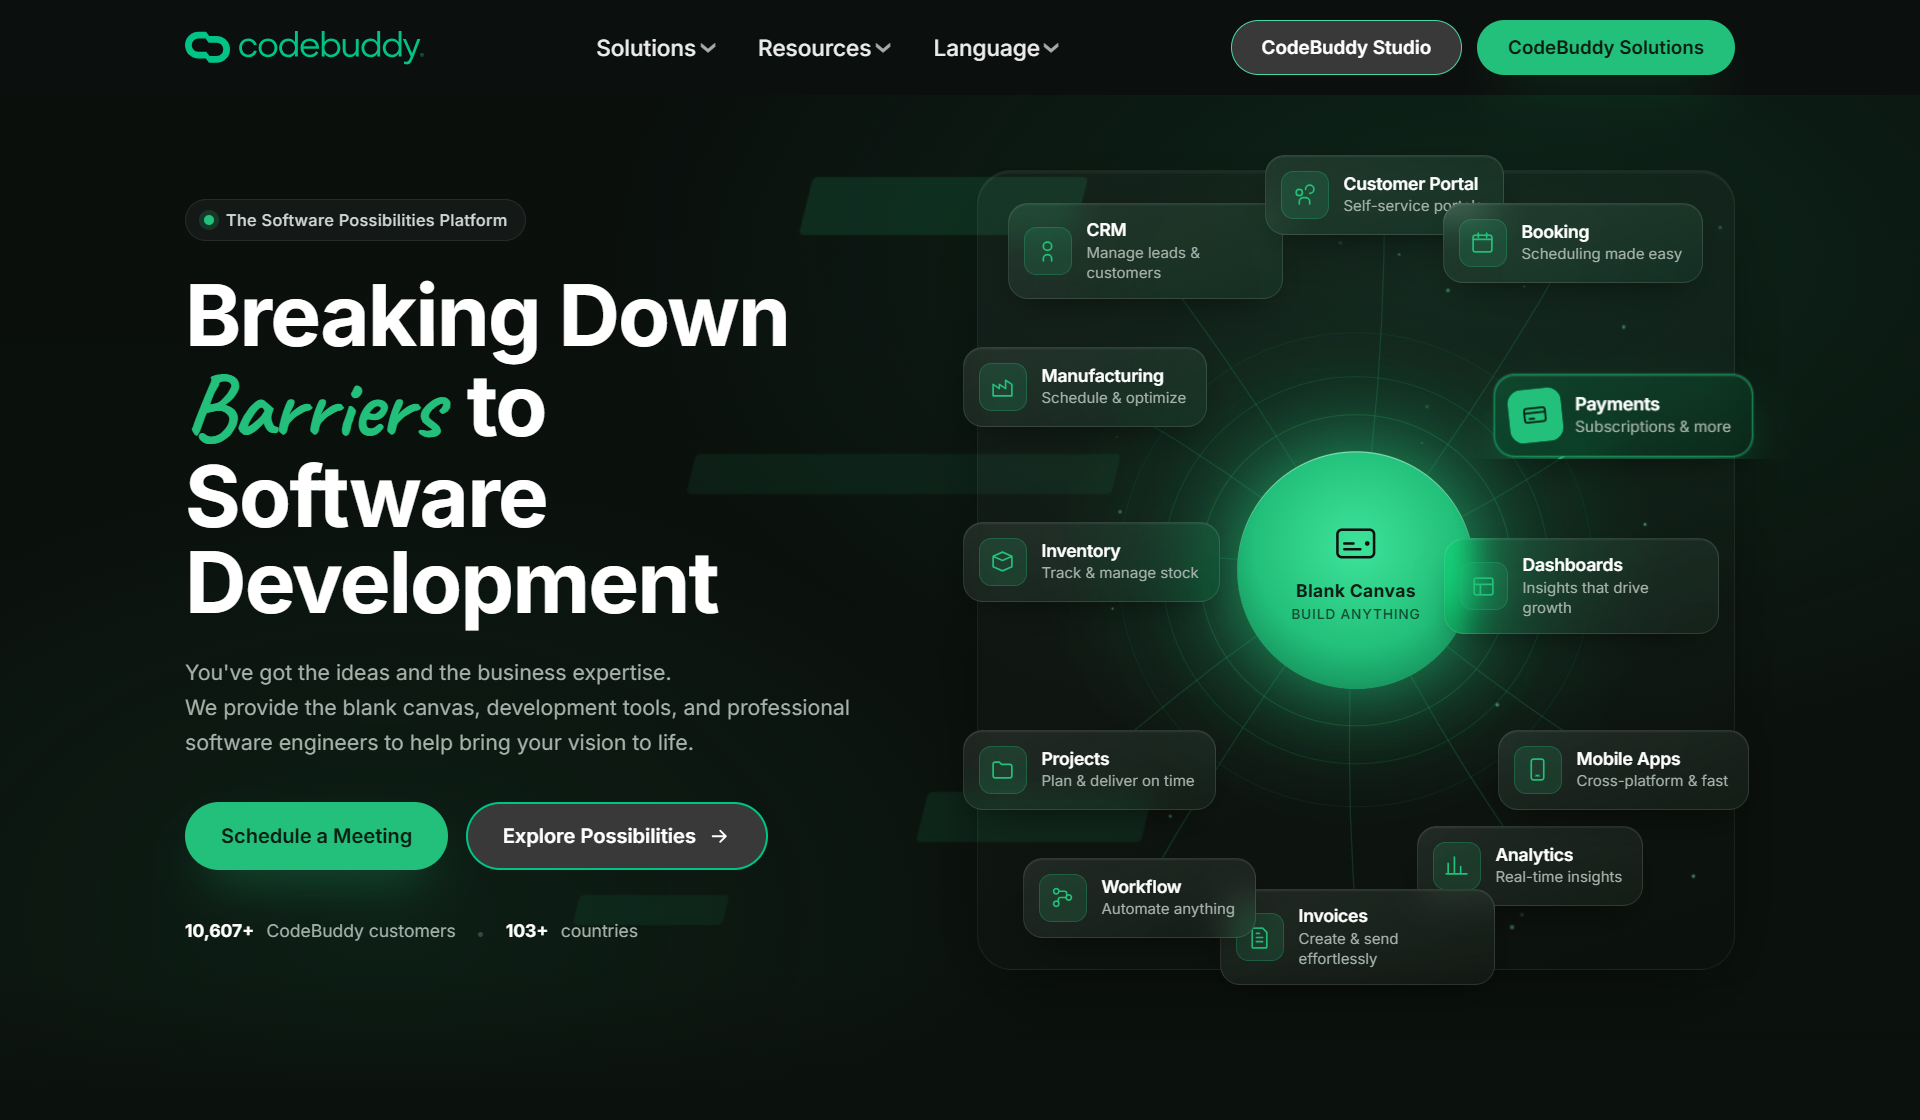Click The Software Possibilities Platform badge

click(355, 220)
